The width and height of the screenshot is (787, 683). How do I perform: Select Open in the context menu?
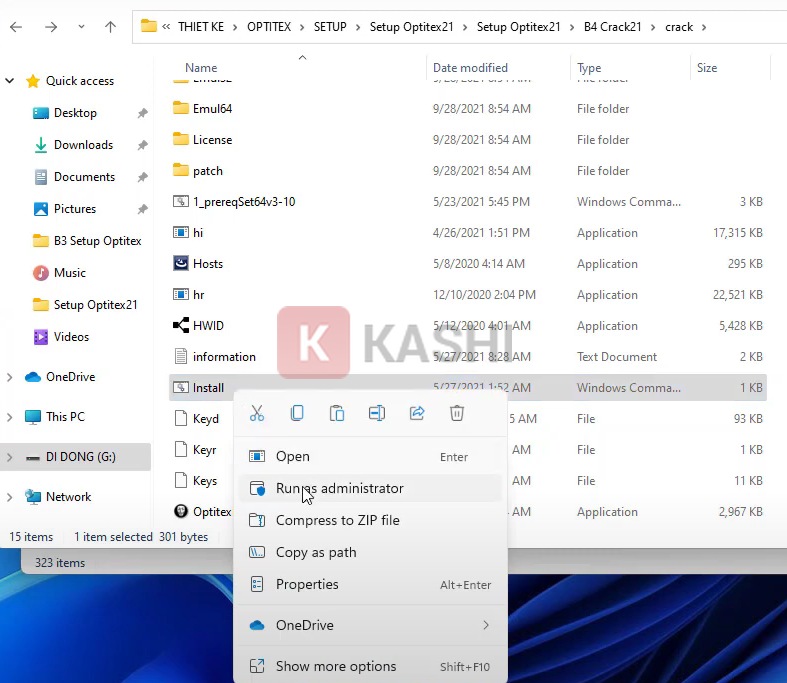pos(370,456)
